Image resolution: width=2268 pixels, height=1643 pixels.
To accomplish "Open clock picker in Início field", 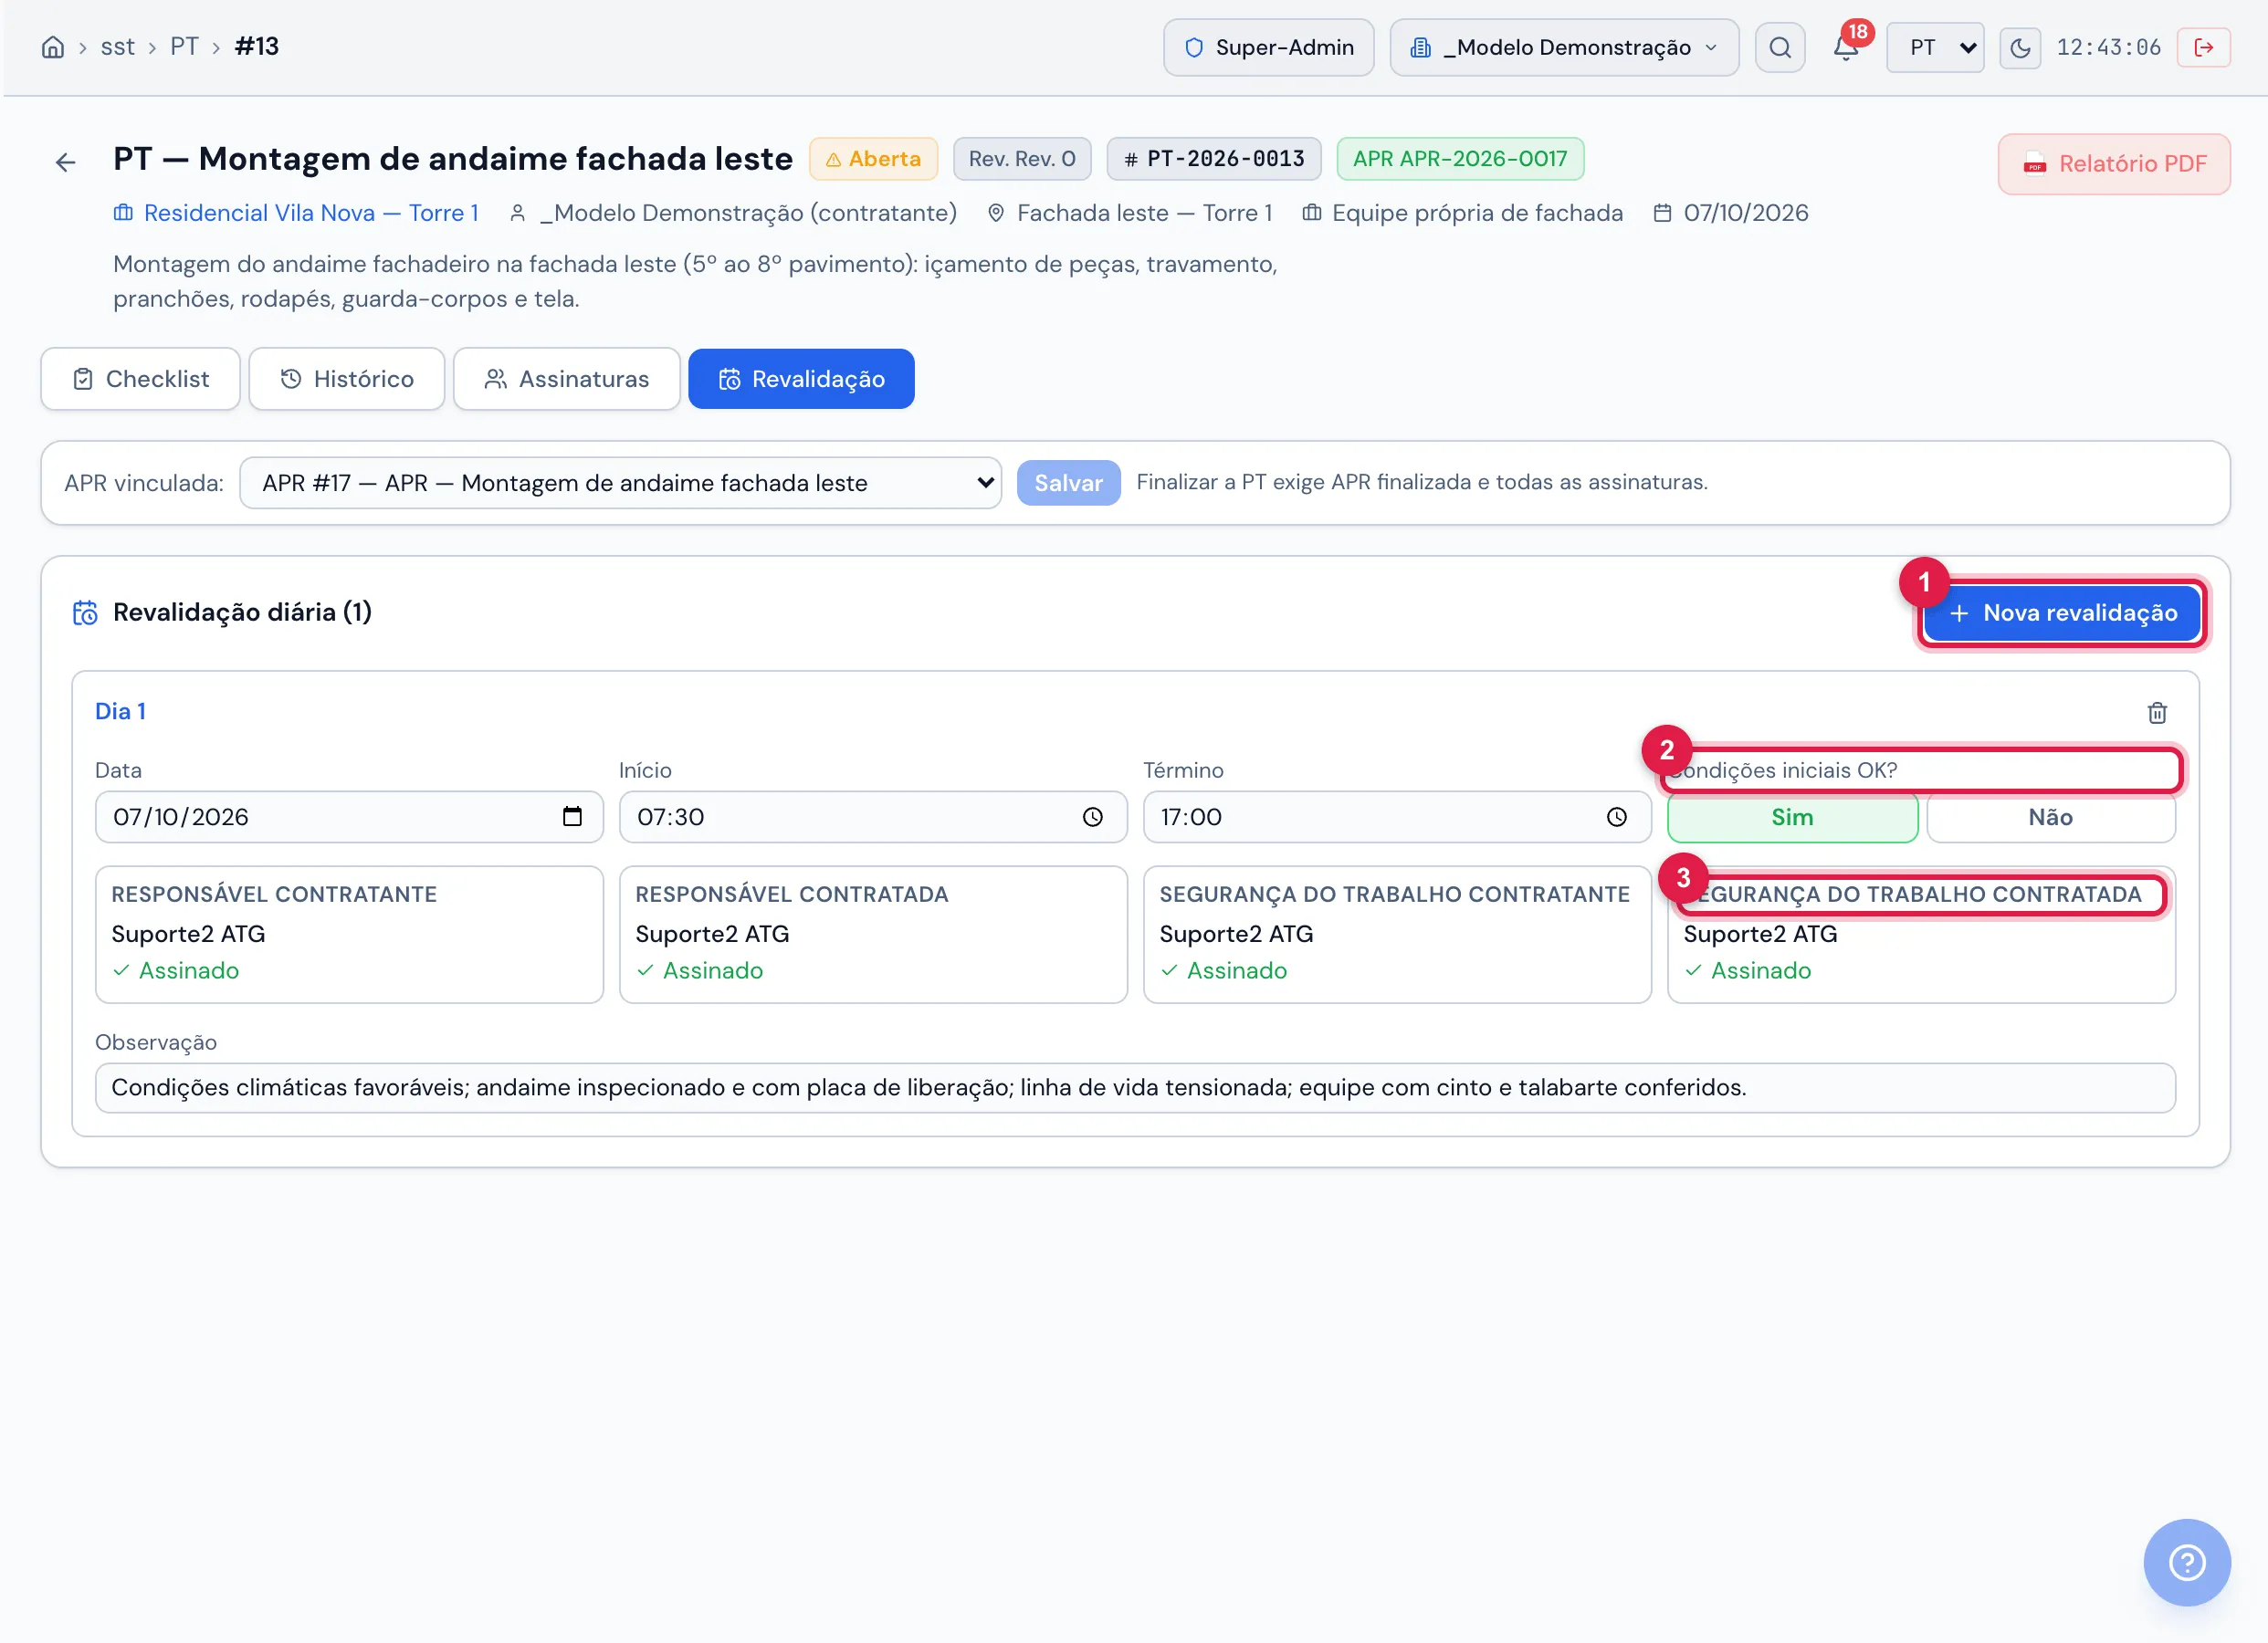I will click(x=1093, y=817).
